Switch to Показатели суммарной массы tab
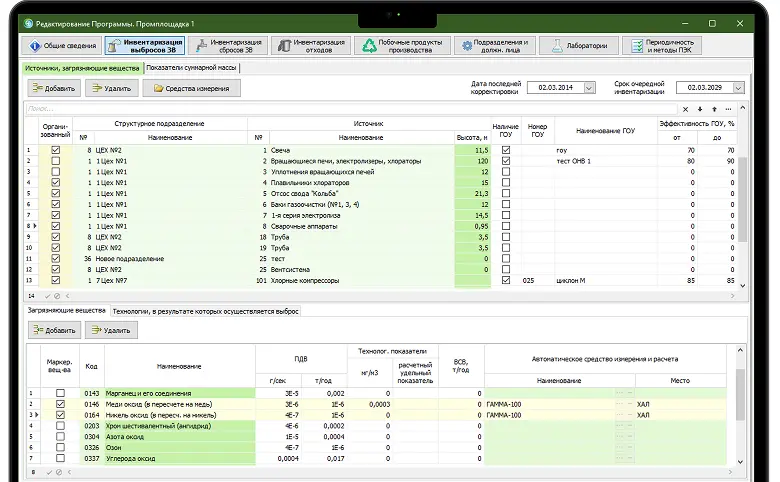The width and height of the screenshot is (780, 482). [x=194, y=68]
